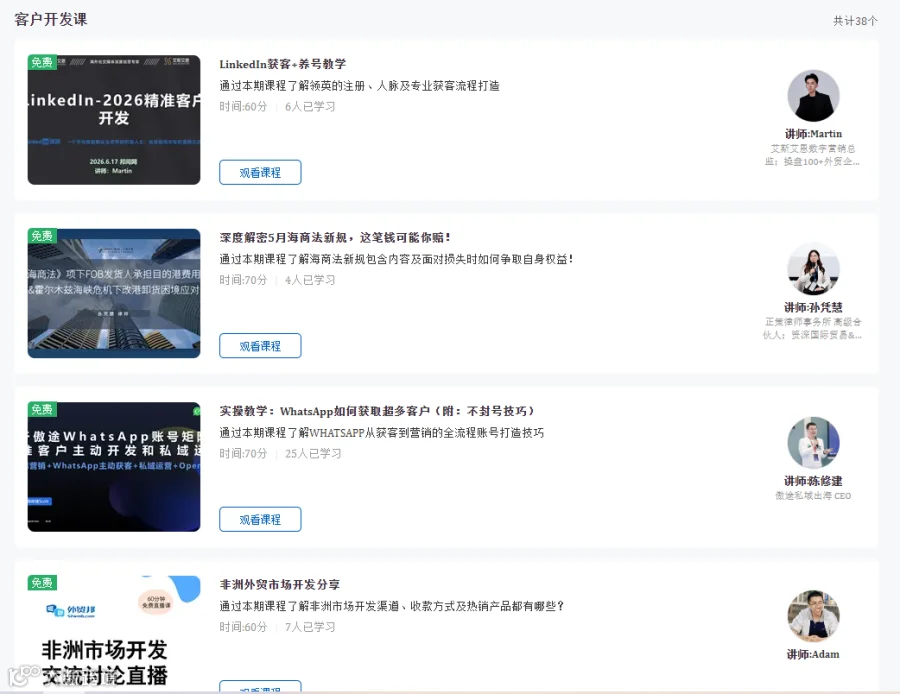Click the description about WHATSAPP从获客到营销

pos(382,432)
